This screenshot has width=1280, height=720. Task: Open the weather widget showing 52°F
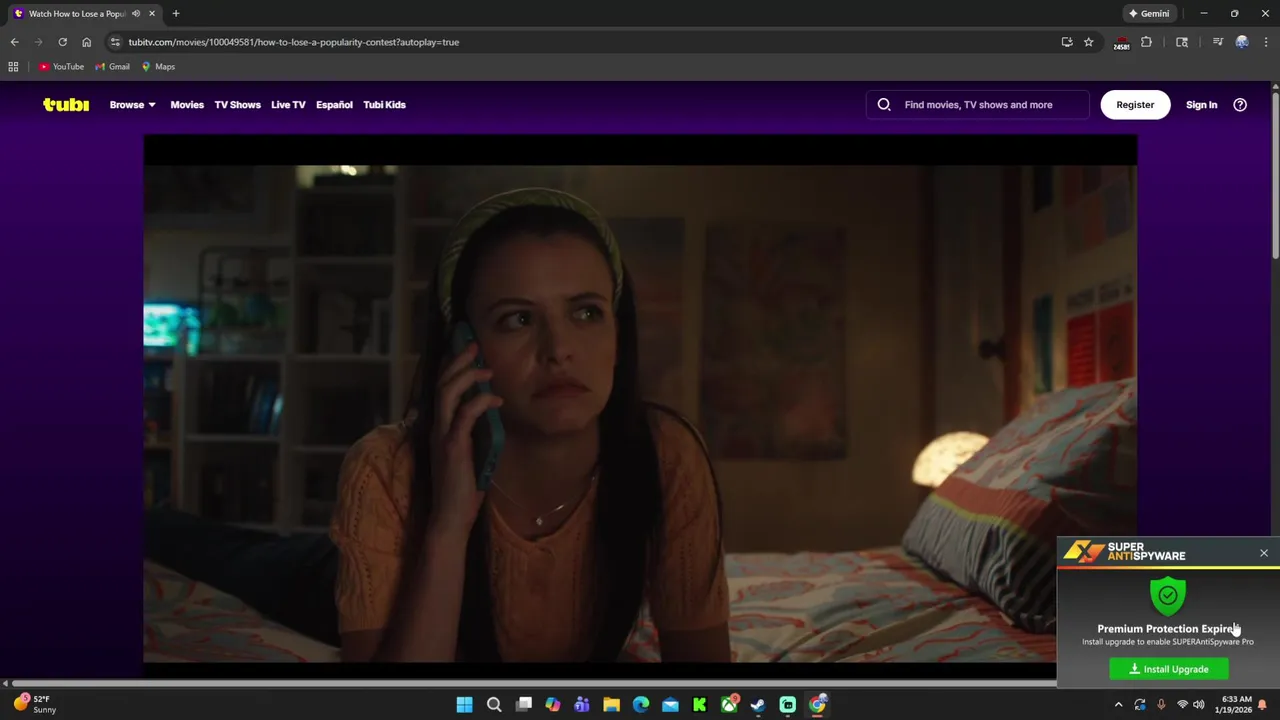[34, 704]
